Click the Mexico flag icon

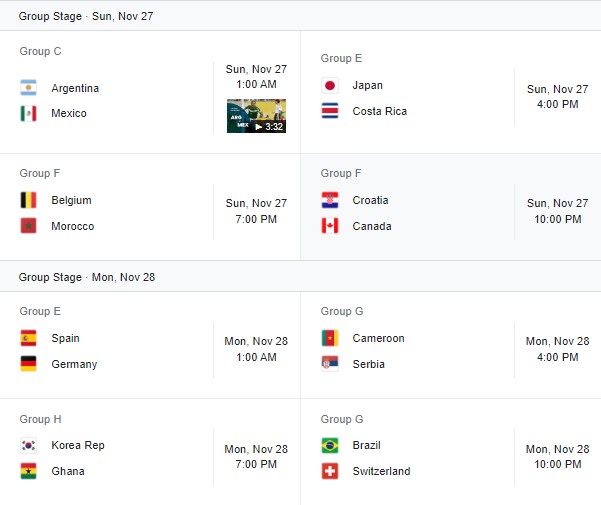click(x=28, y=113)
